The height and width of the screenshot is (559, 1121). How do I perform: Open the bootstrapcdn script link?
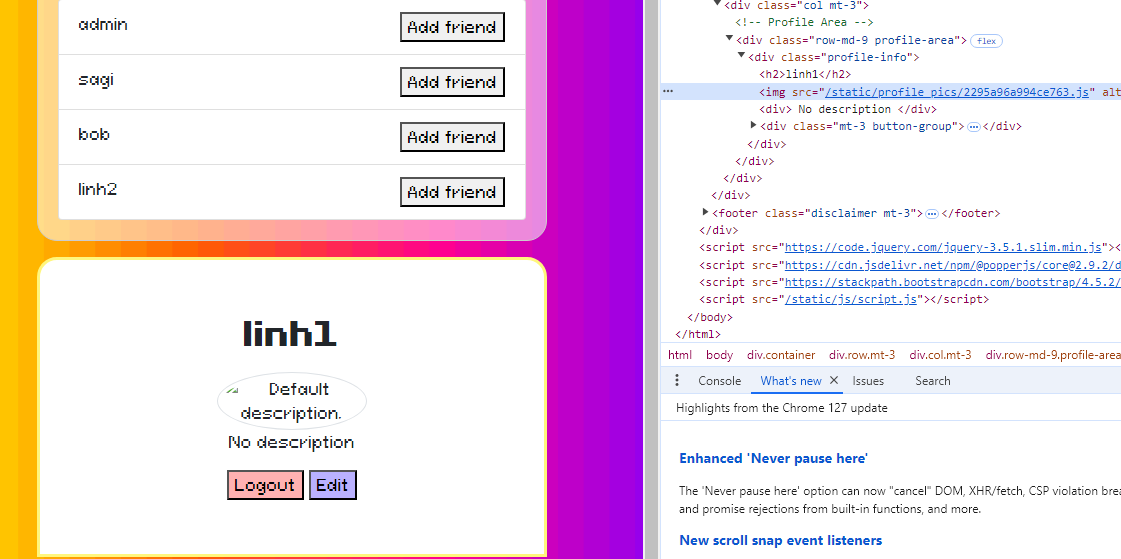[952, 282]
